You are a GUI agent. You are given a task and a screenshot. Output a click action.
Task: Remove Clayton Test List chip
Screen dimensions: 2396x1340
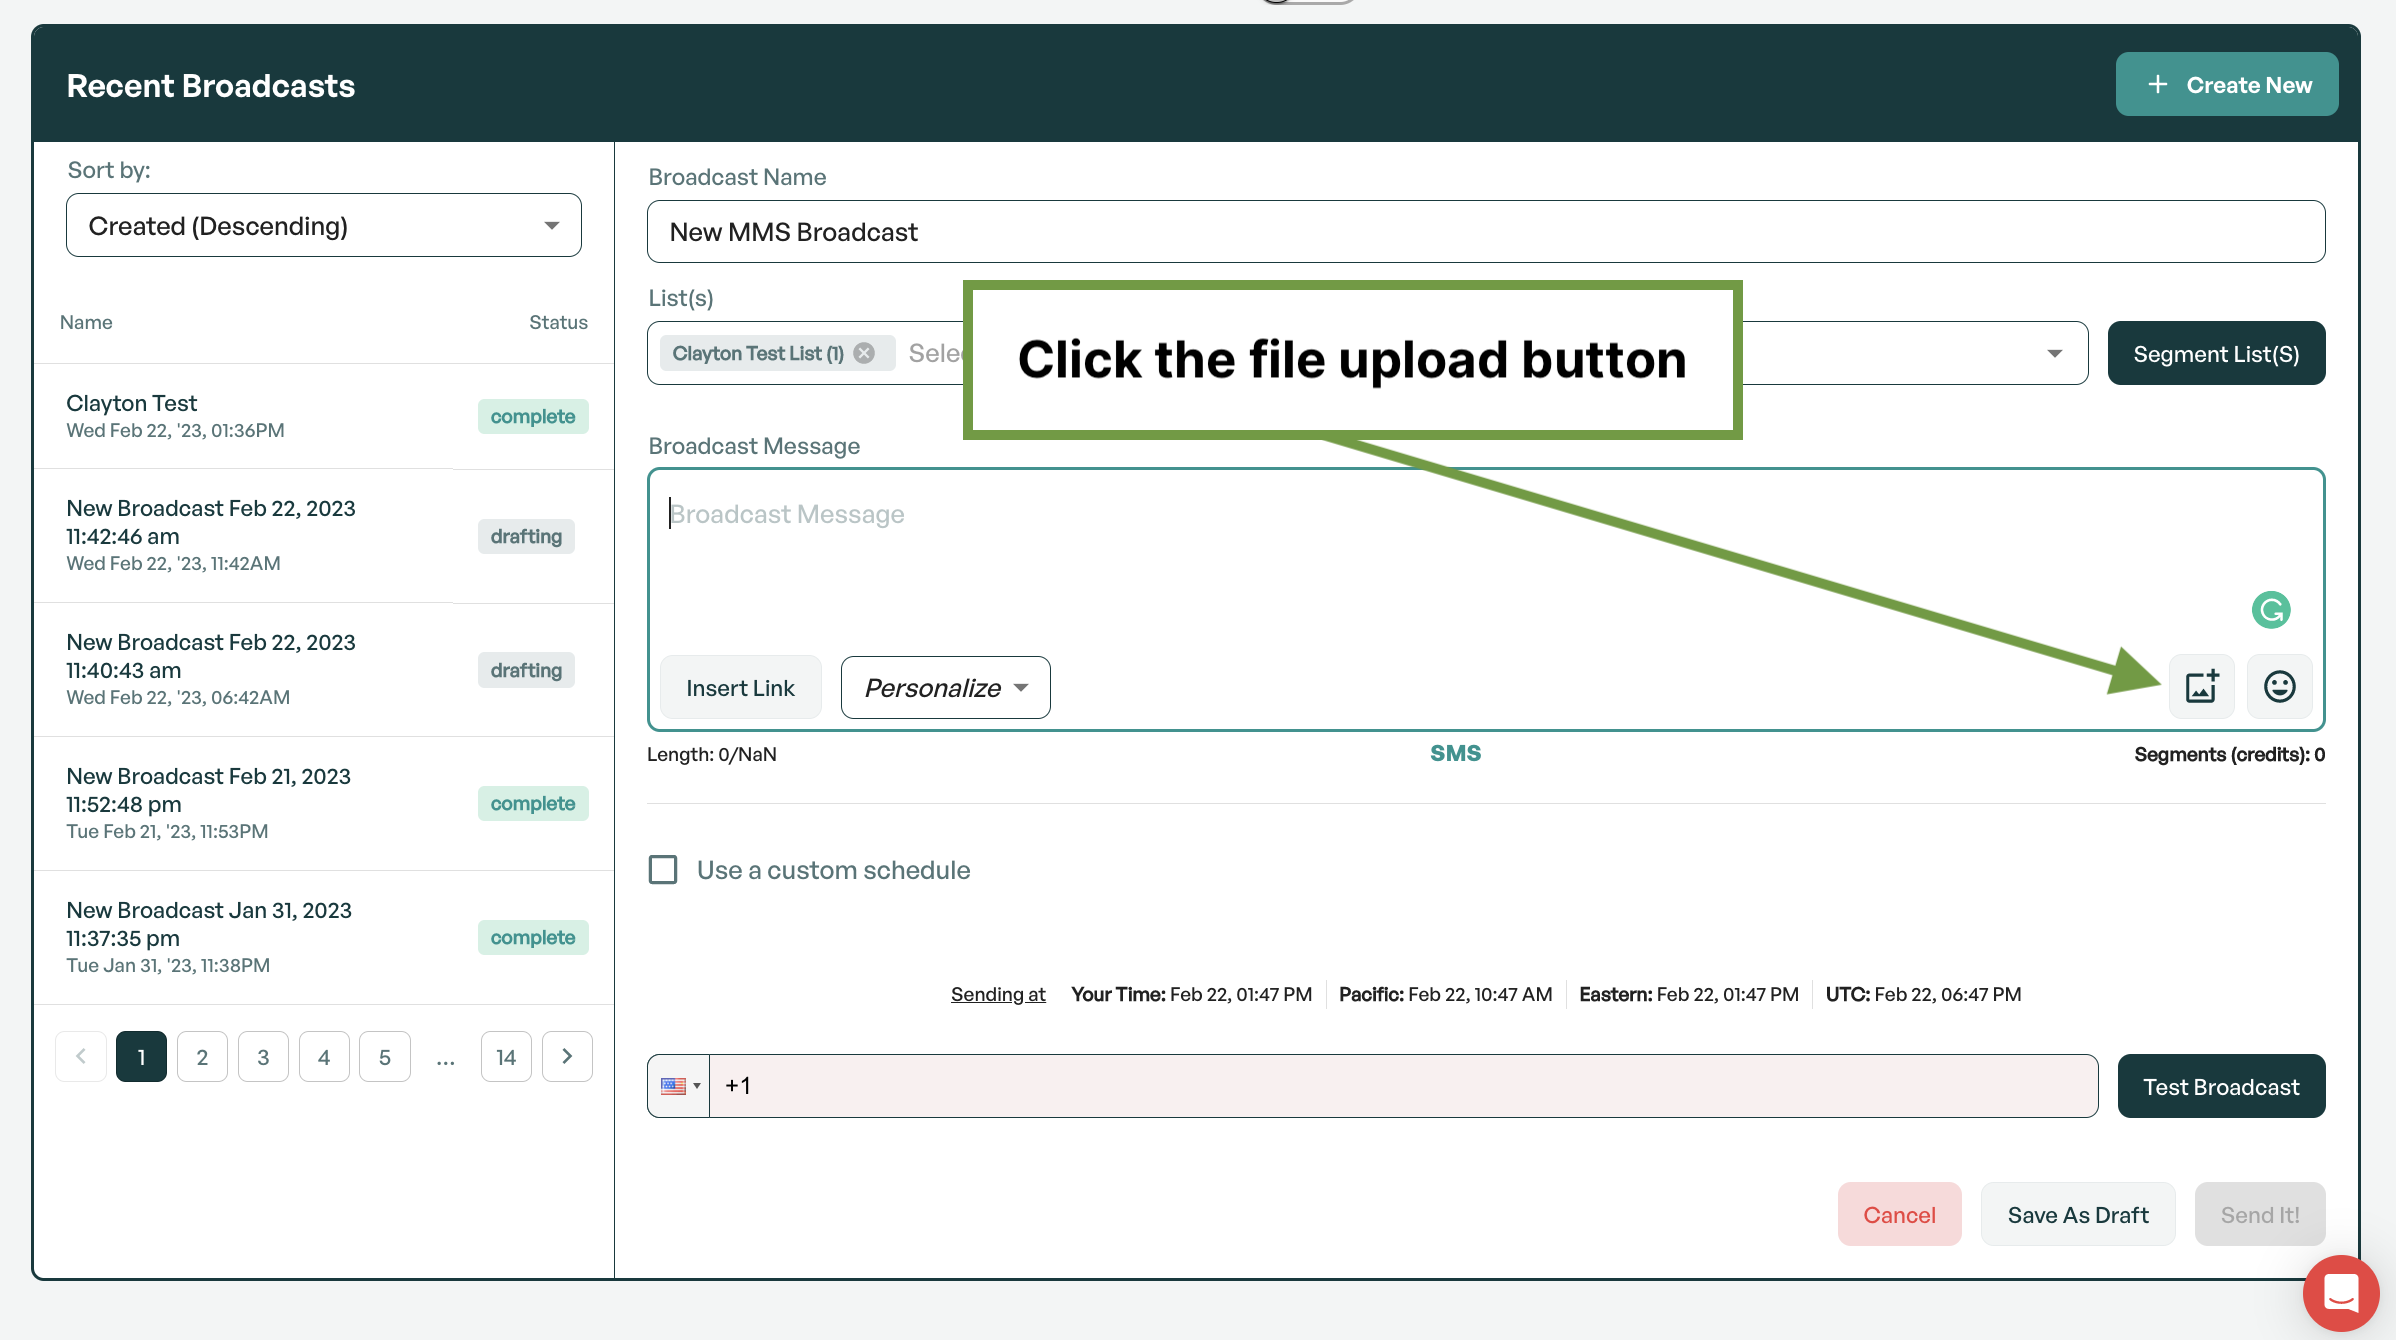[x=864, y=353]
